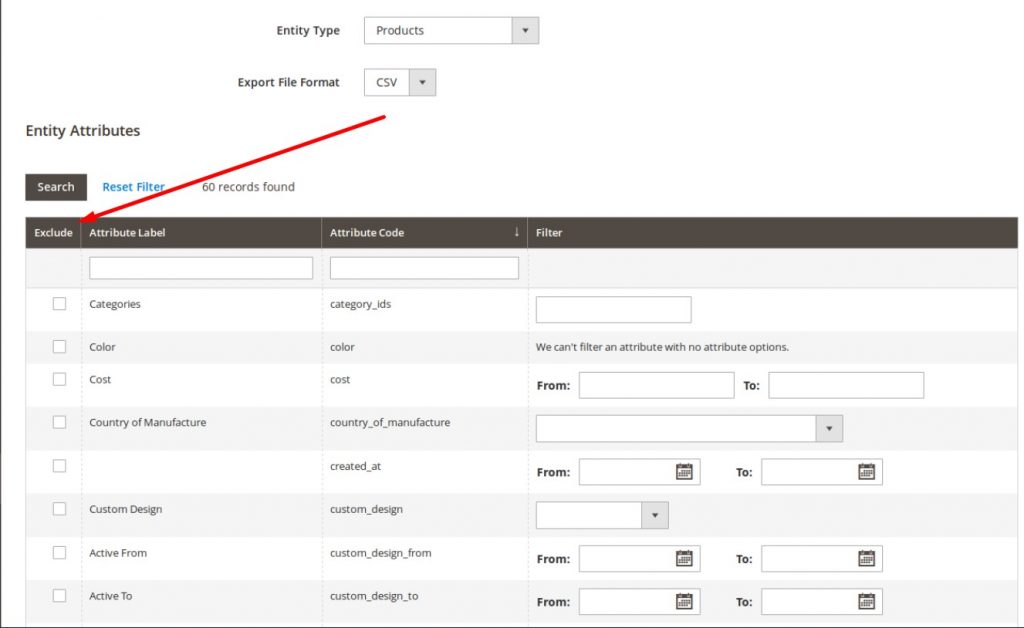The image size is (1024, 628).
Task: Expand the Custom Design filter dropdown
Action: [x=654, y=514]
